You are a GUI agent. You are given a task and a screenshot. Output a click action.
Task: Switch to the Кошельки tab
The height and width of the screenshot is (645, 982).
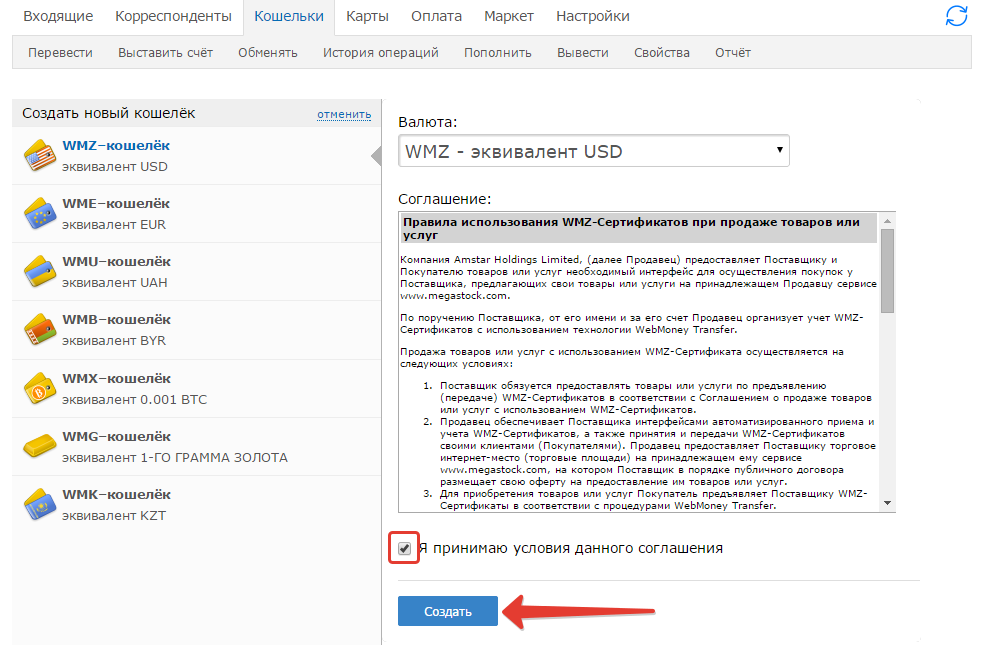(x=289, y=16)
